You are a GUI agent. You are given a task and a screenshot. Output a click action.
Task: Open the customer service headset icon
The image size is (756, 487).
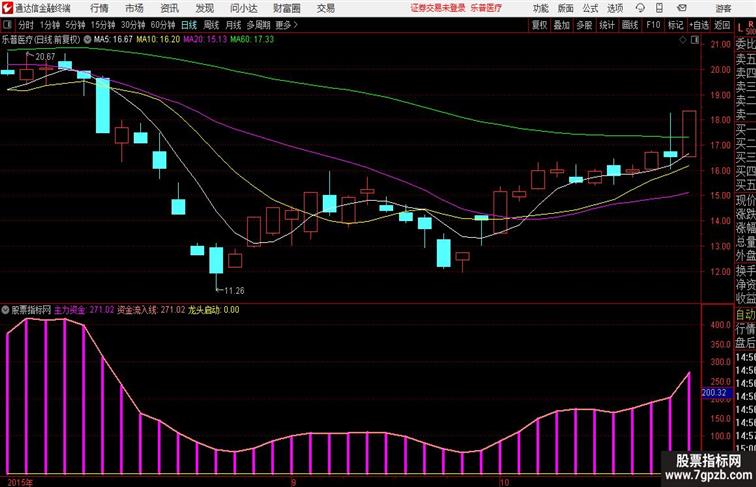point(640,8)
